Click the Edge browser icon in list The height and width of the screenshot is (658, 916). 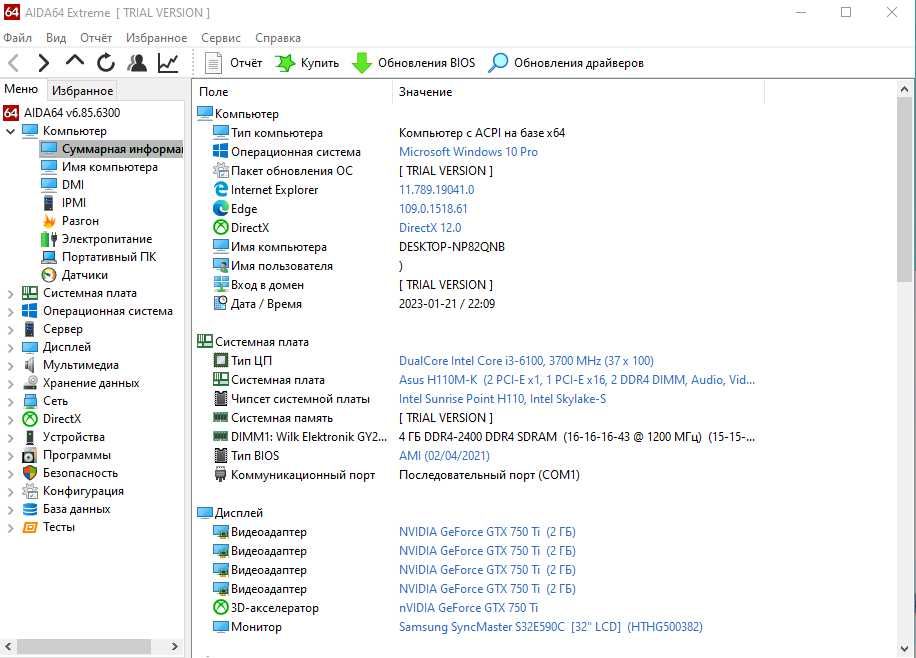(x=221, y=209)
